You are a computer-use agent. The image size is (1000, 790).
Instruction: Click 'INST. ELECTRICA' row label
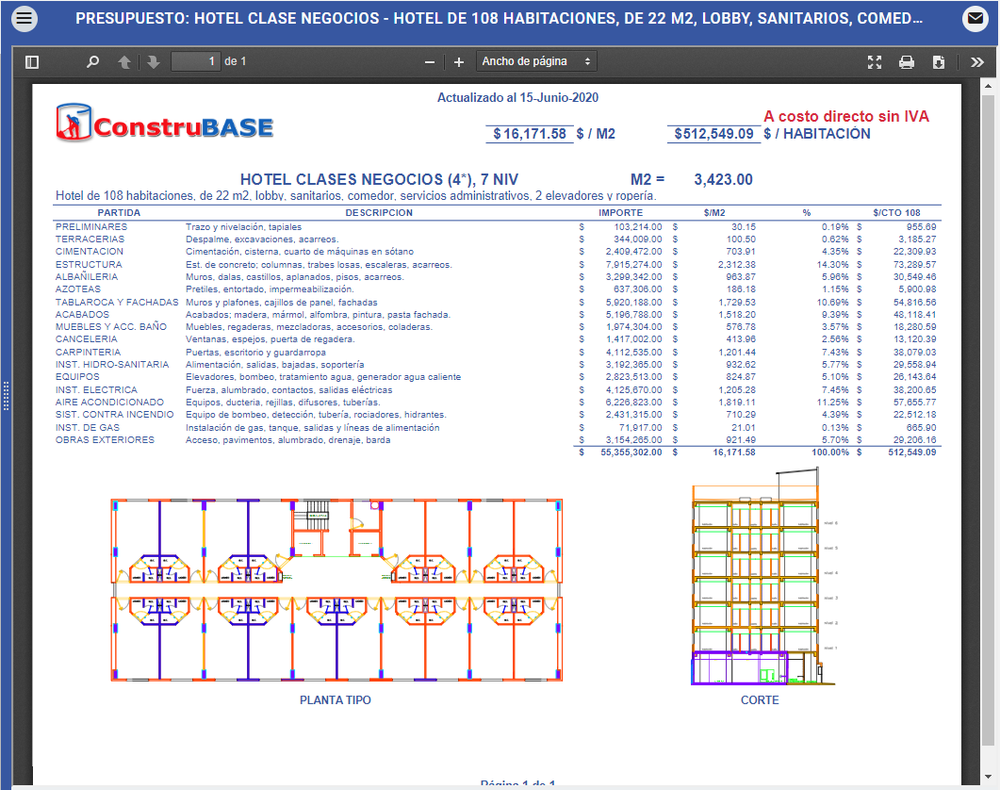96,390
